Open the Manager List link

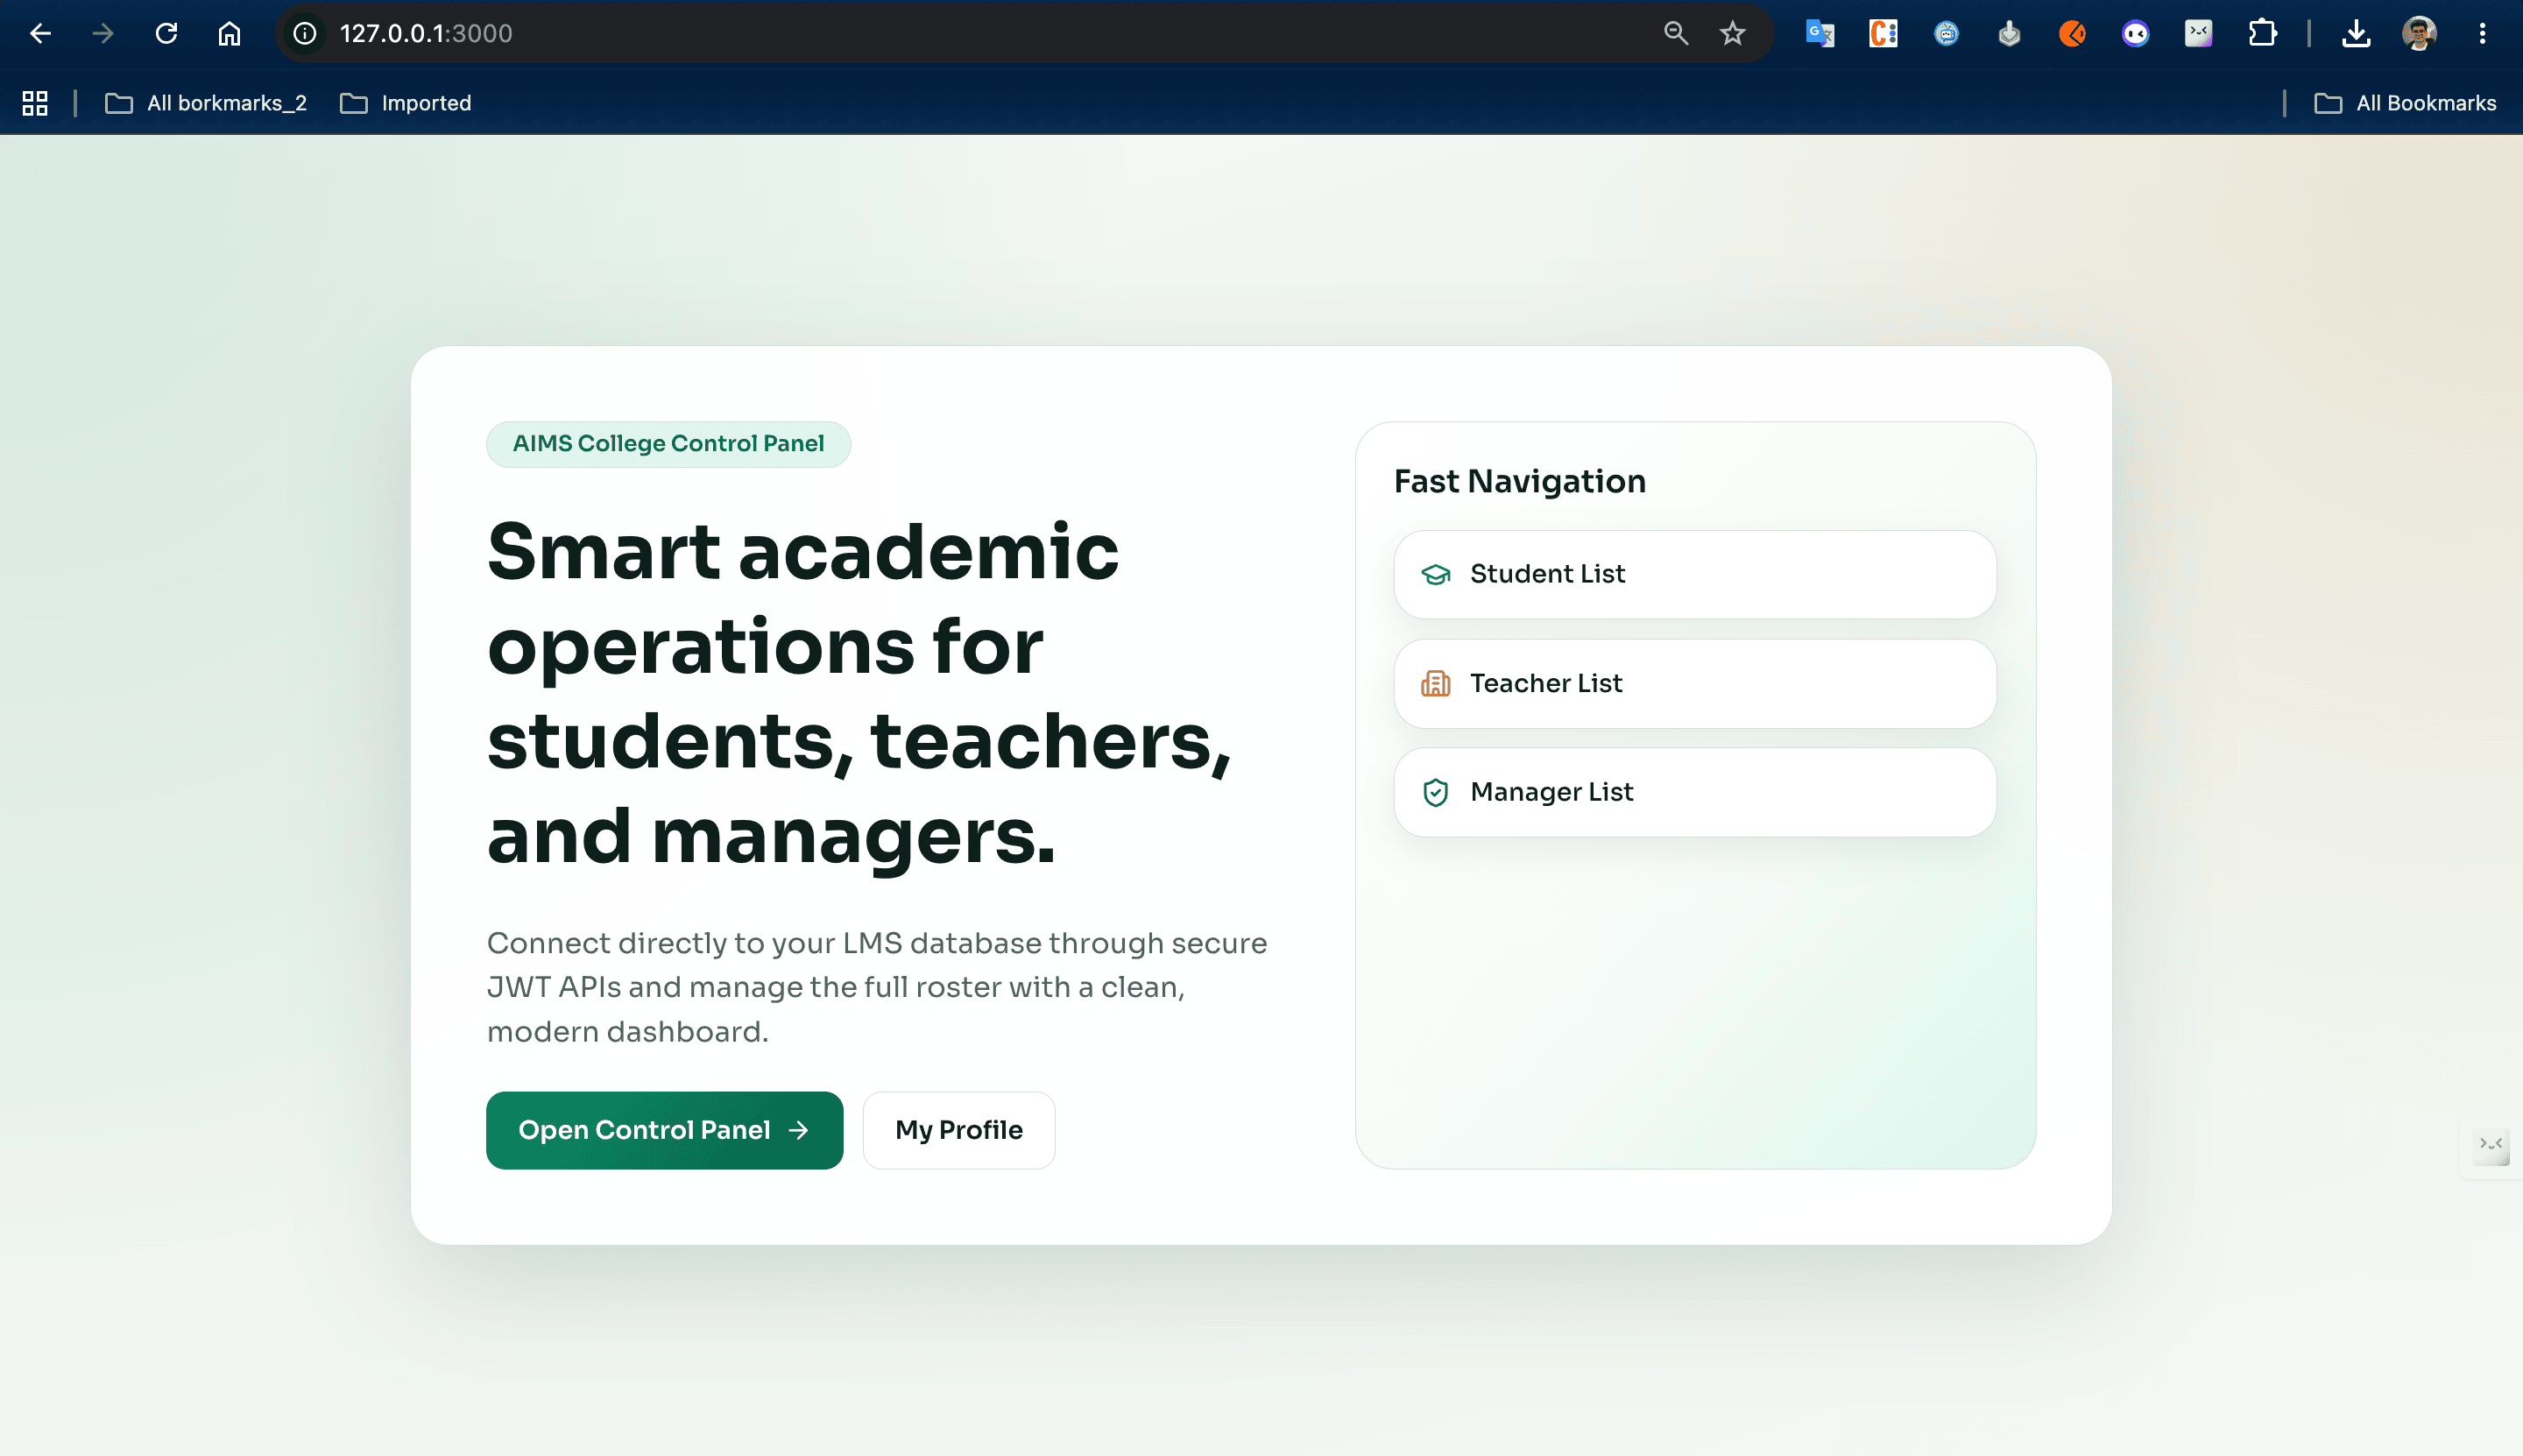click(1695, 792)
